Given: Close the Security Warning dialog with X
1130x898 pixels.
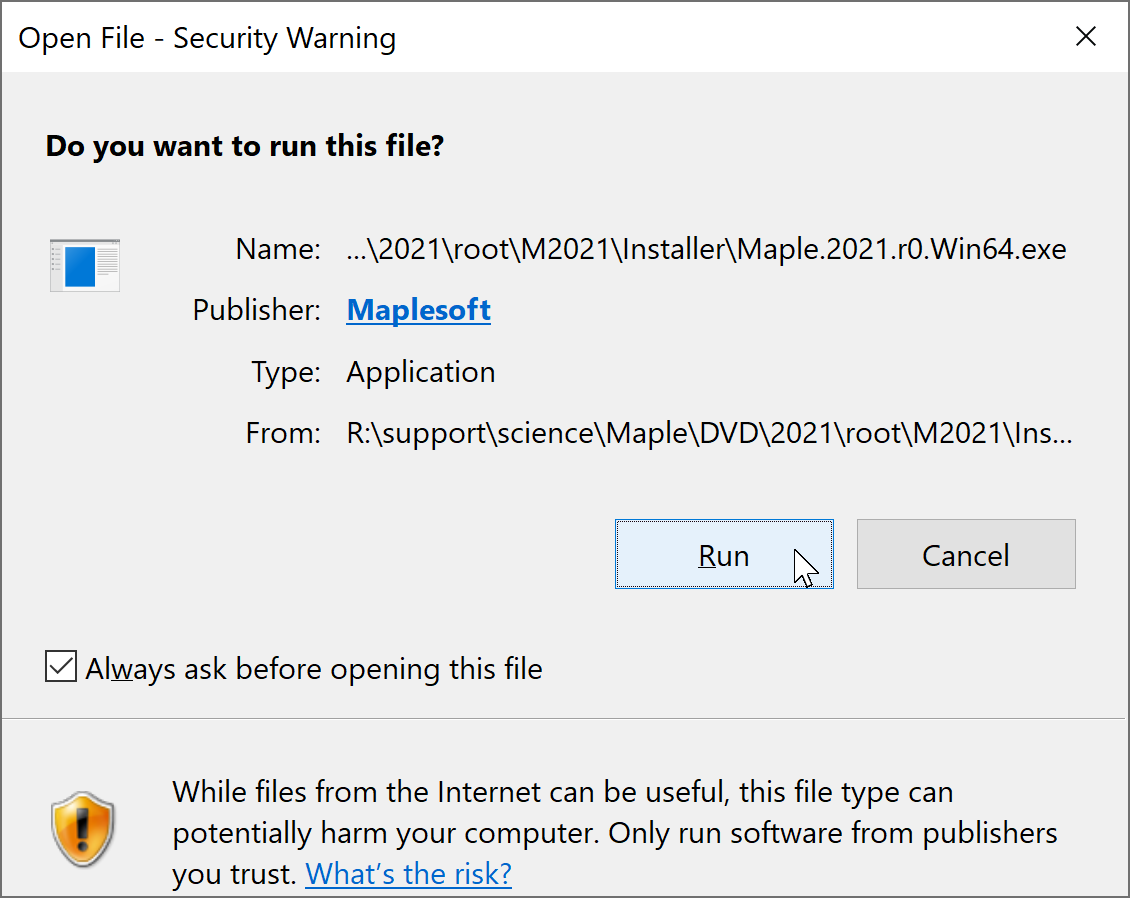Looking at the screenshot, I should coord(1085,38).
